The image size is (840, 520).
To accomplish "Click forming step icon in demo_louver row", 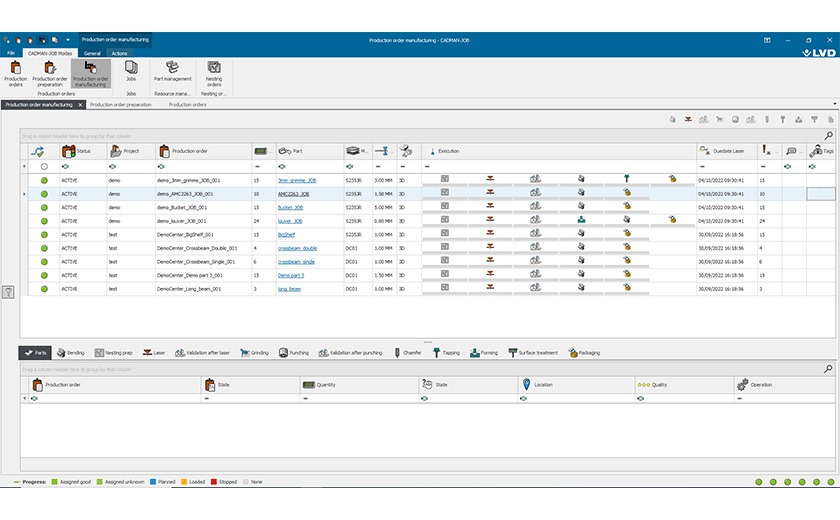I will pyautogui.click(x=581, y=220).
